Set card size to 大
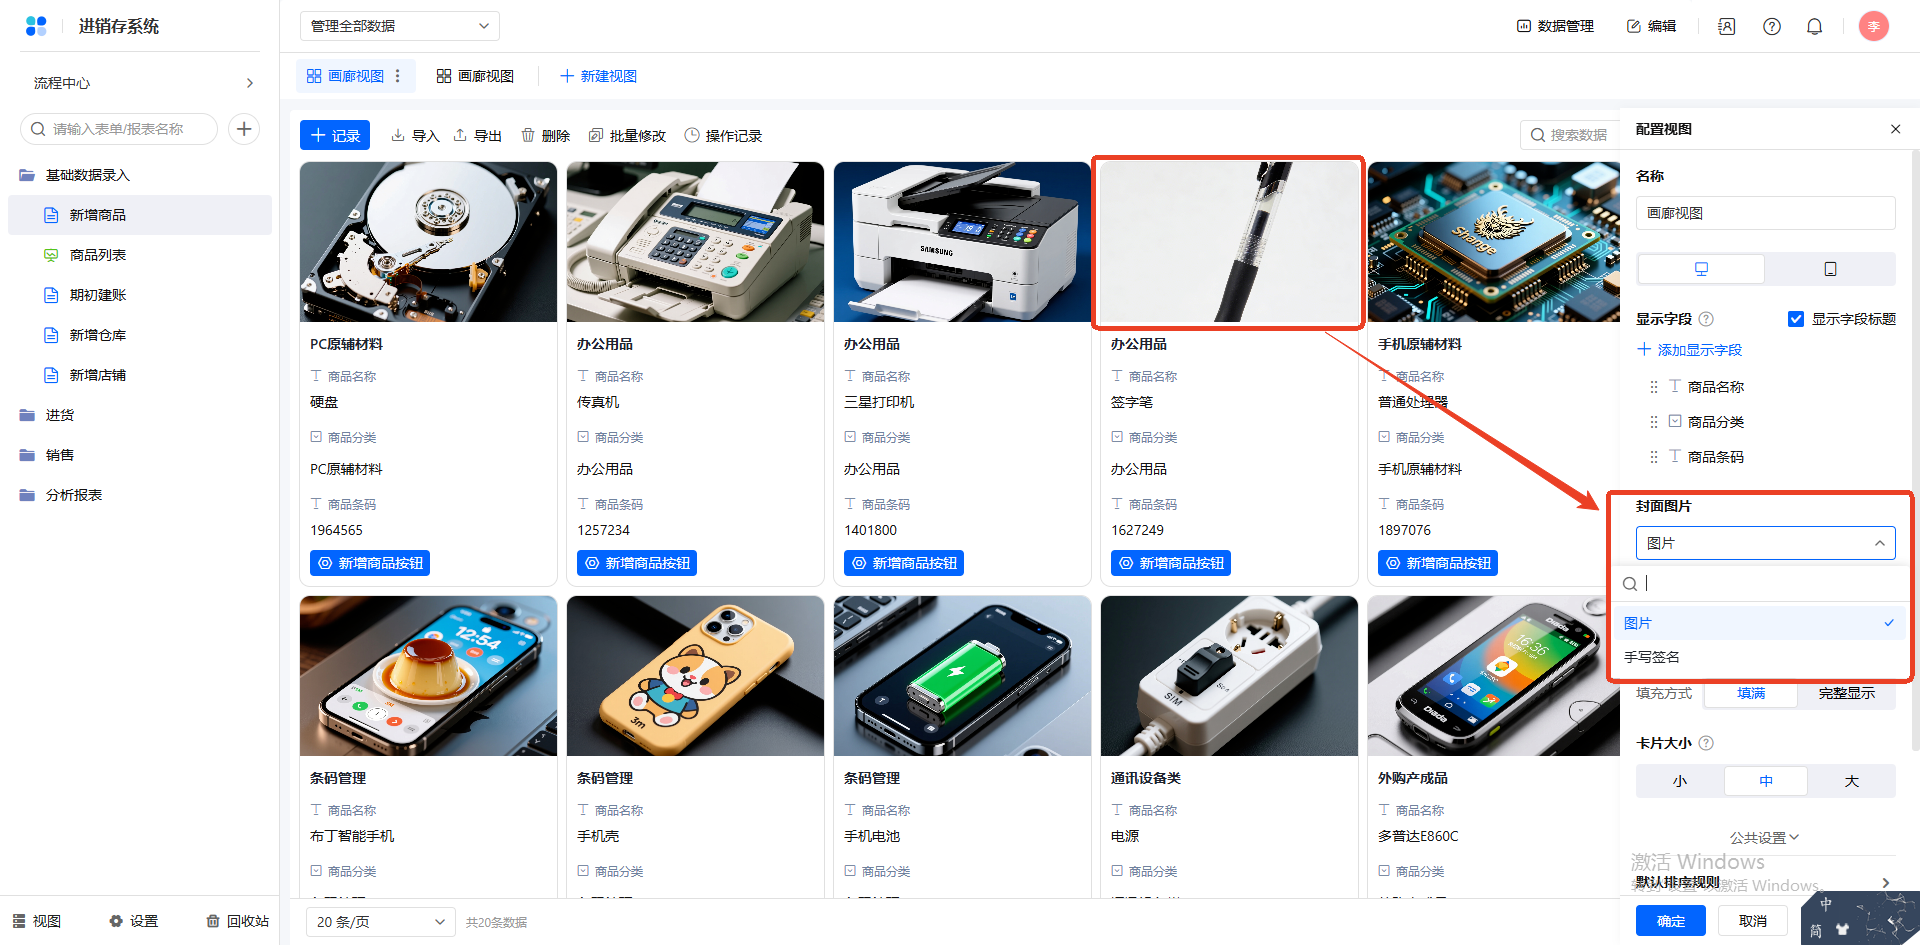 coord(1851,781)
